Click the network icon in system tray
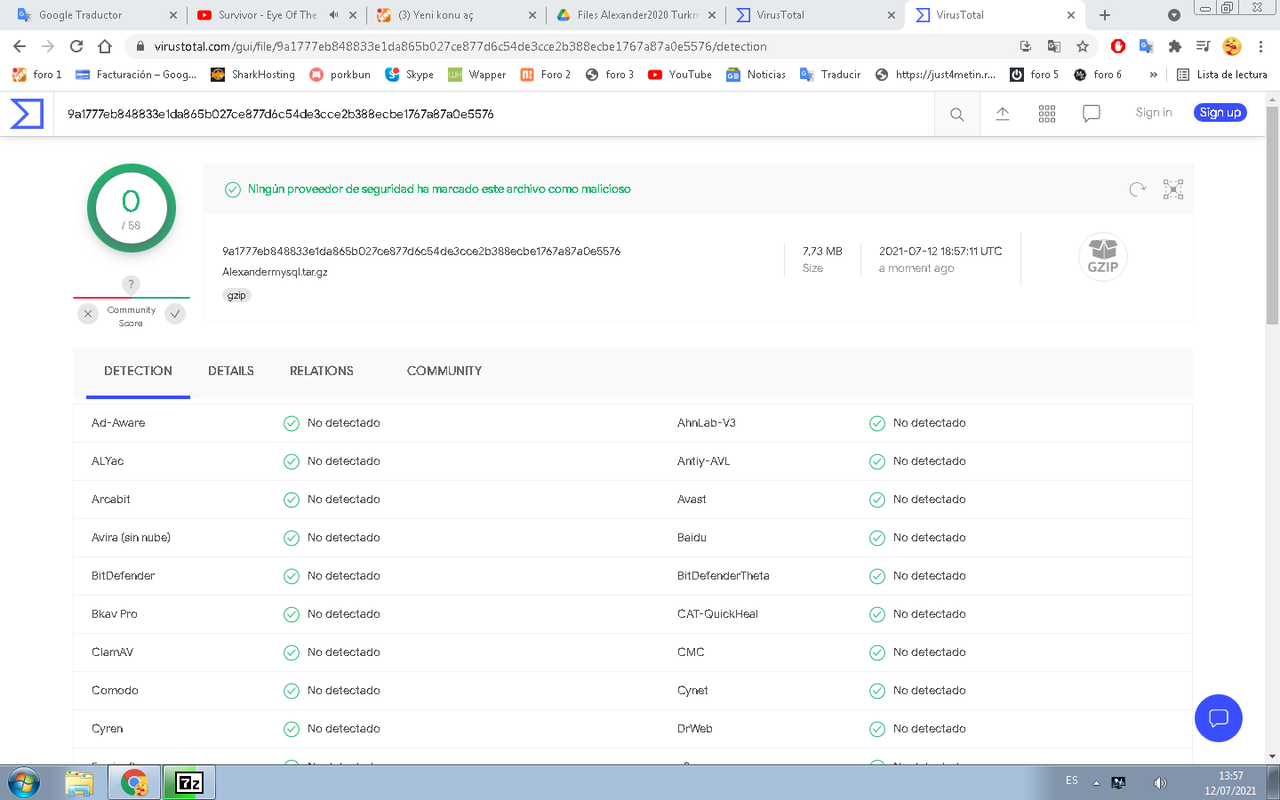Image resolution: width=1280 pixels, height=800 pixels. (x=1119, y=782)
